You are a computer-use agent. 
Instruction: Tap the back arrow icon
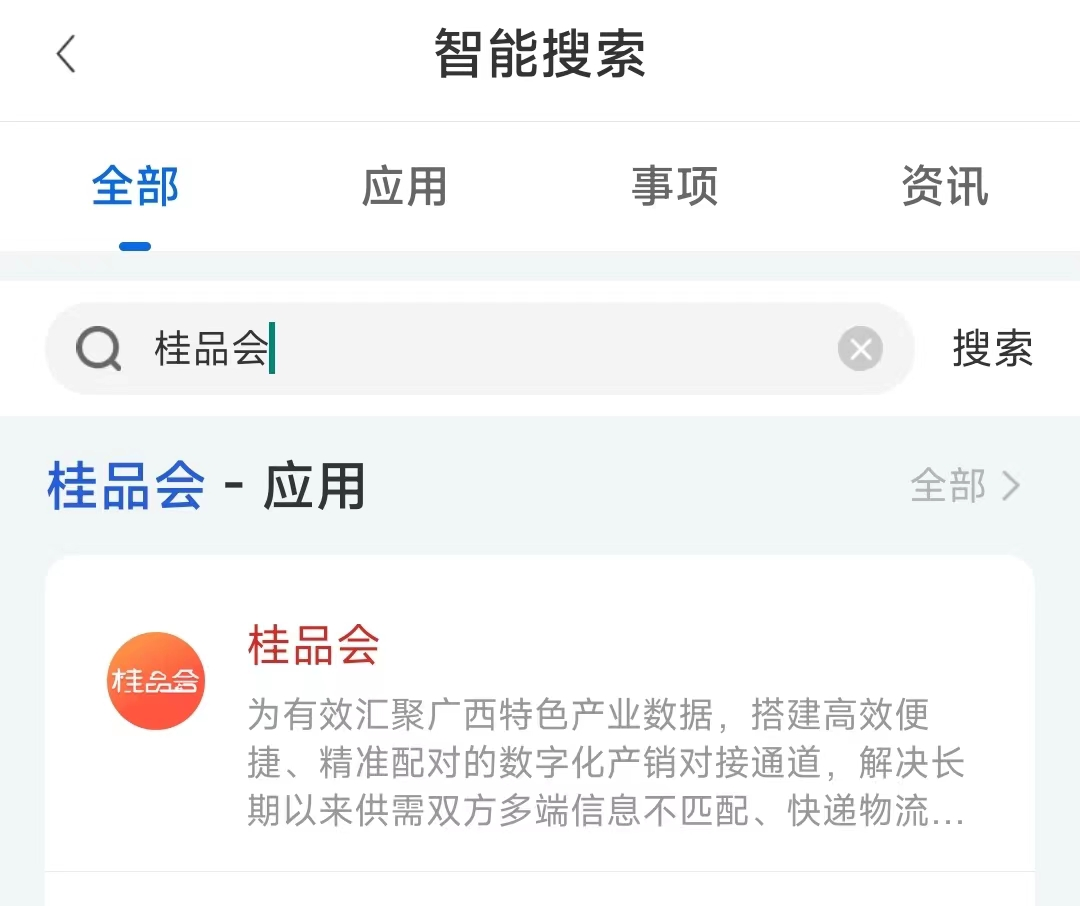(x=66, y=54)
